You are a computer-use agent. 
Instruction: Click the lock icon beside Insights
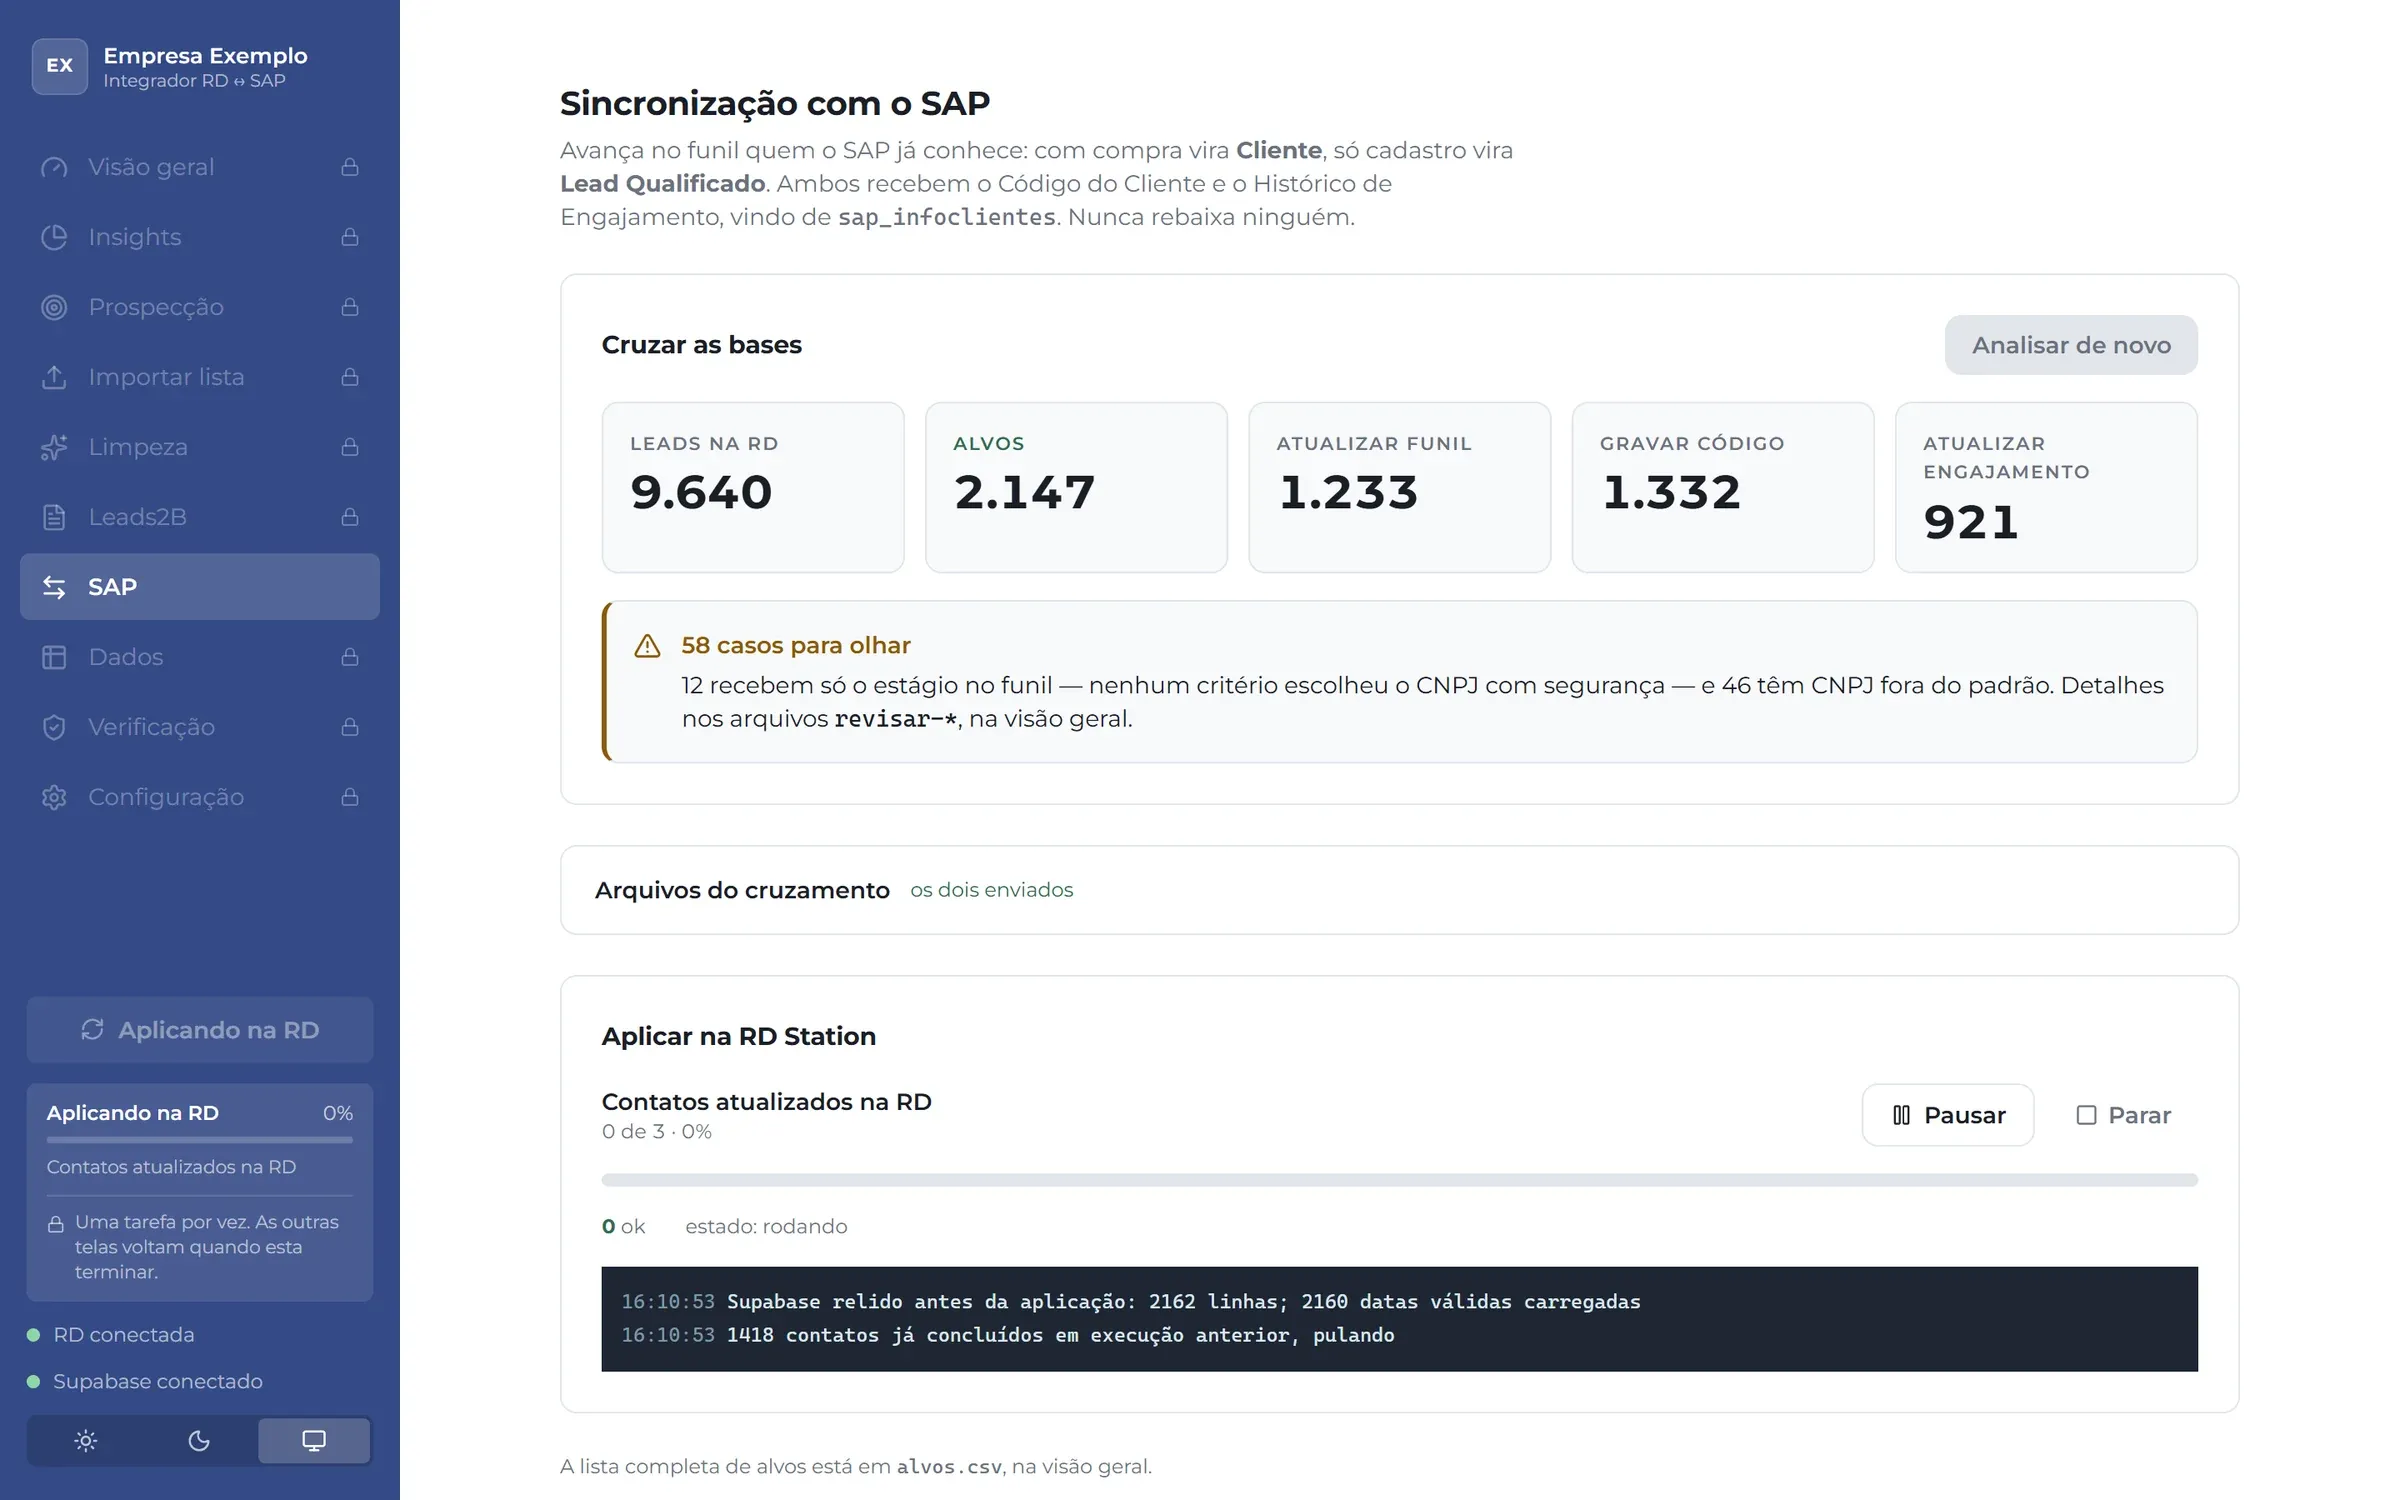350,237
